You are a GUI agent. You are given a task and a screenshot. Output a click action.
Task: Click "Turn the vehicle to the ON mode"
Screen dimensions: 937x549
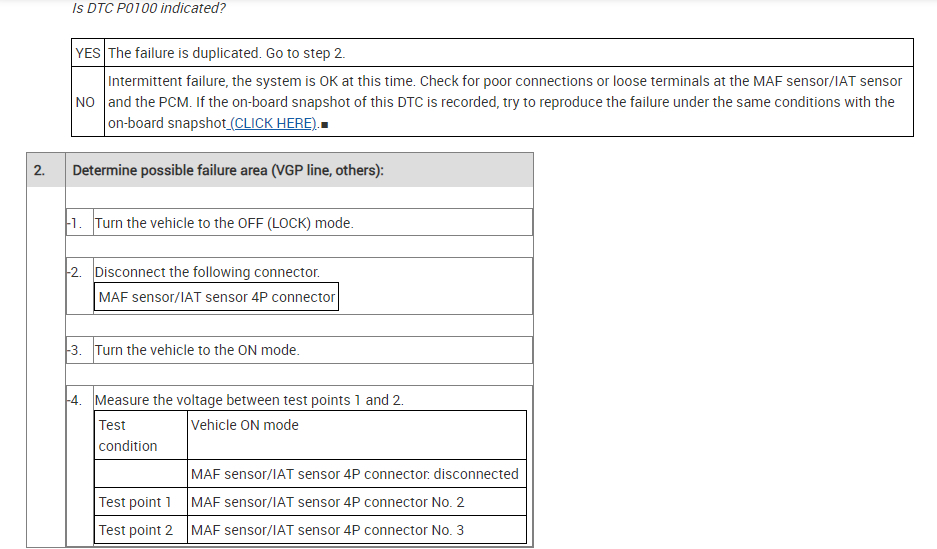(197, 350)
